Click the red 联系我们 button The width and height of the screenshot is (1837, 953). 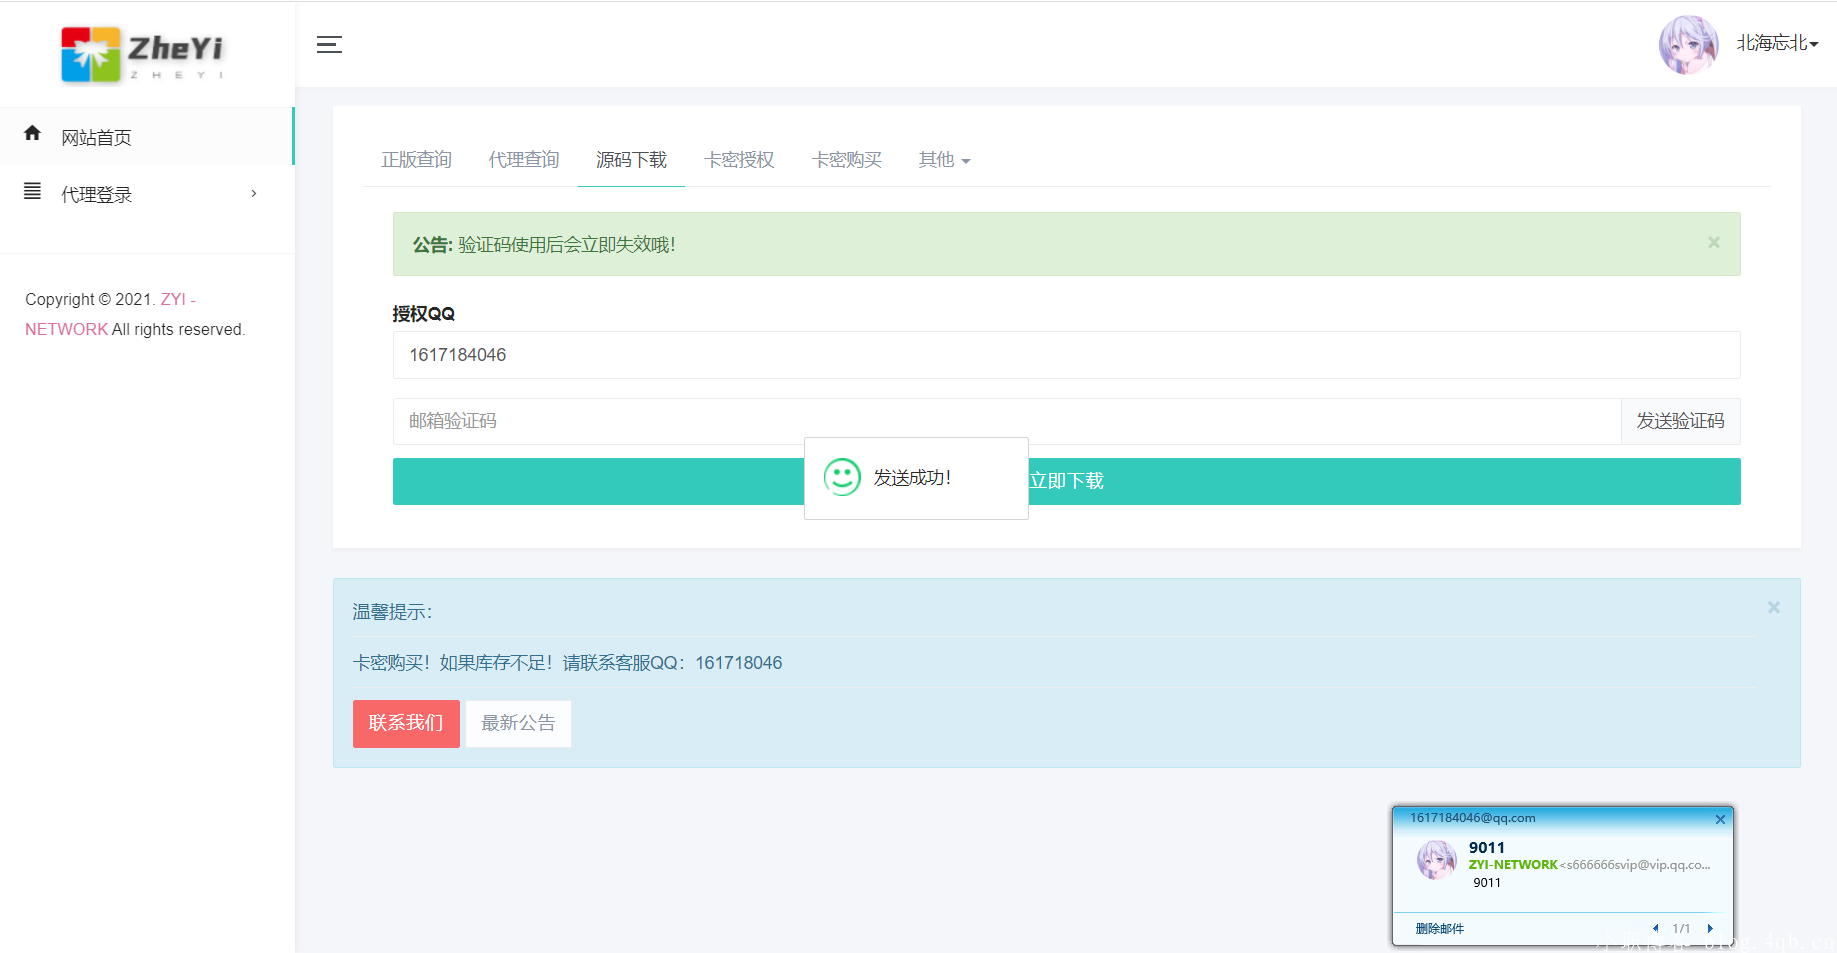406,723
